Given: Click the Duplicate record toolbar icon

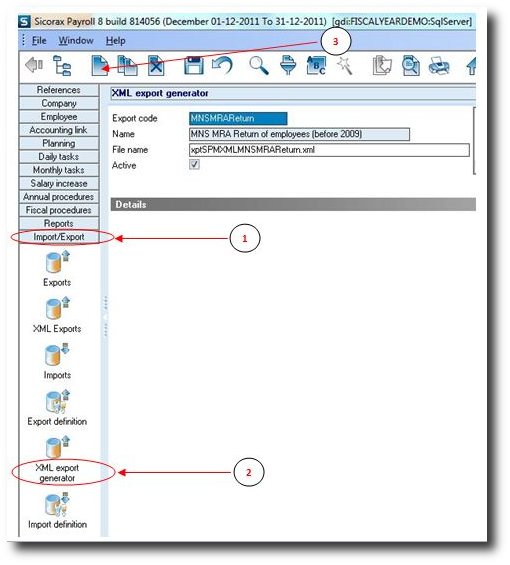Looking at the screenshot, I should [127, 66].
